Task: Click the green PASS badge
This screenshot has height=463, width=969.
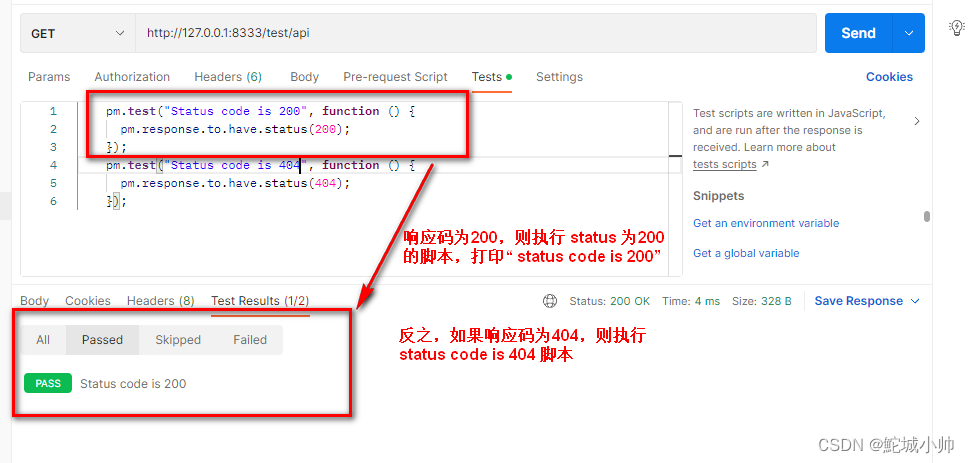Action: pyautogui.click(x=48, y=383)
